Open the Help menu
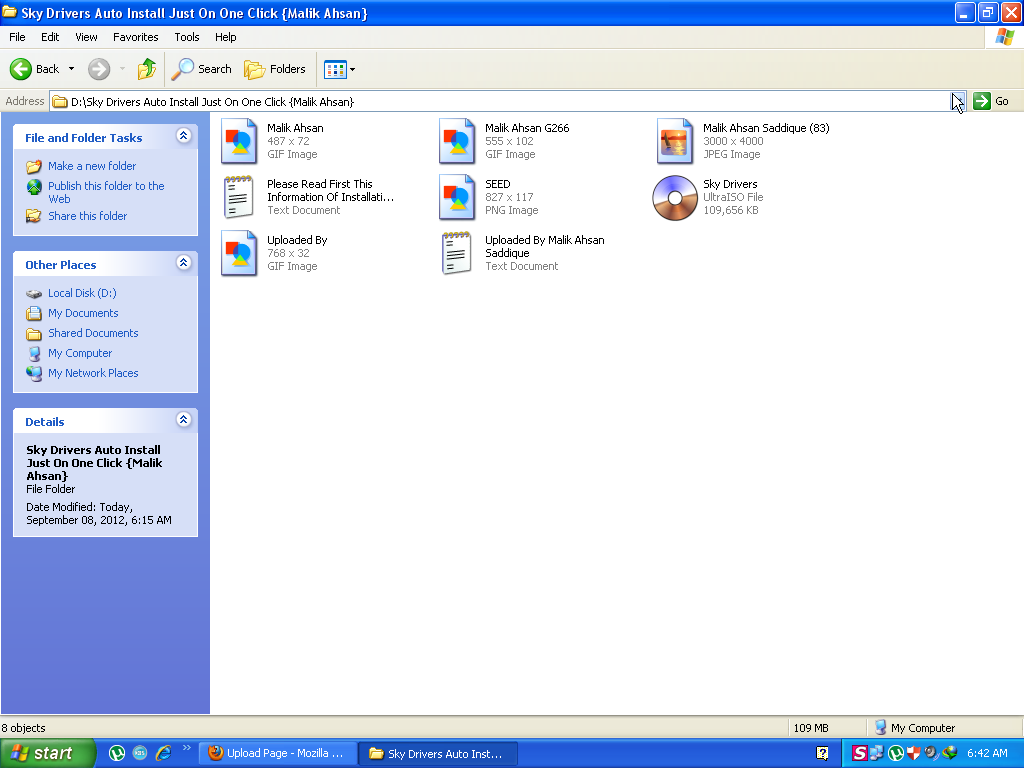Viewport: 1024px width, 768px height. pos(226,37)
